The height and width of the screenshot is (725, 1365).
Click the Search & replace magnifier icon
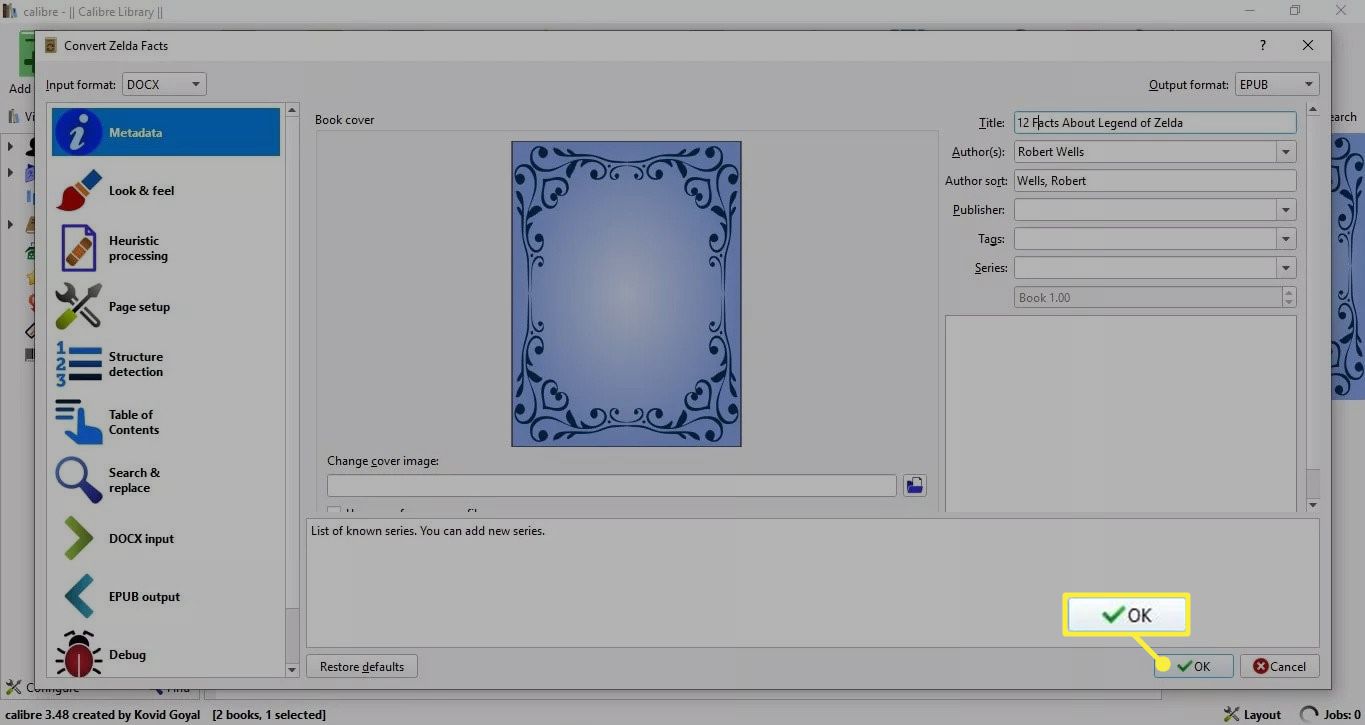point(78,480)
